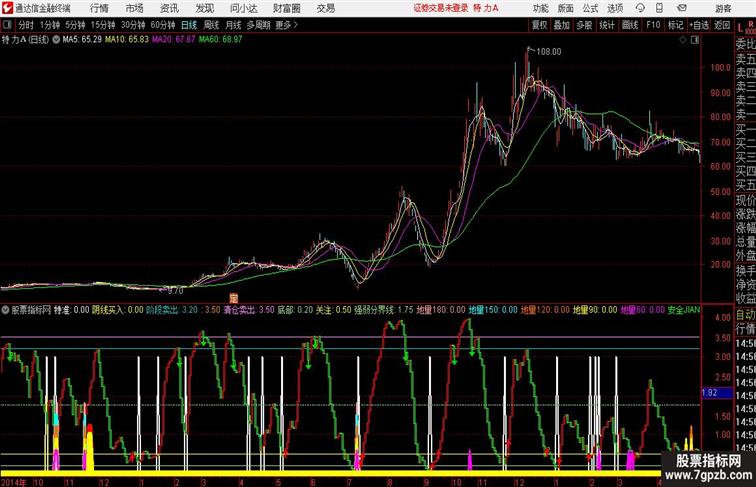Switch to the 周线 weekly tab
The width and height of the screenshot is (756, 487).
tap(211, 25)
